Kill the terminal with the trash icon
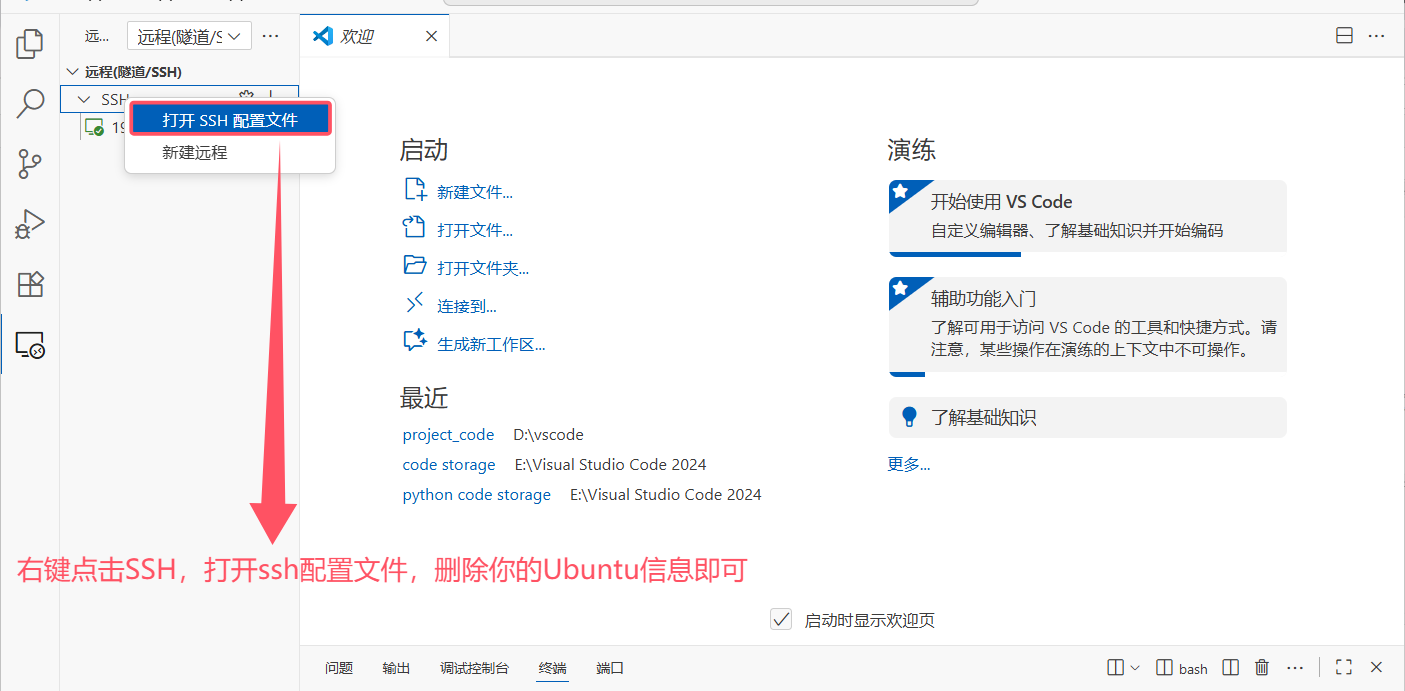The width and height of the screenshot is (1405, 691). pos(1261,667)
